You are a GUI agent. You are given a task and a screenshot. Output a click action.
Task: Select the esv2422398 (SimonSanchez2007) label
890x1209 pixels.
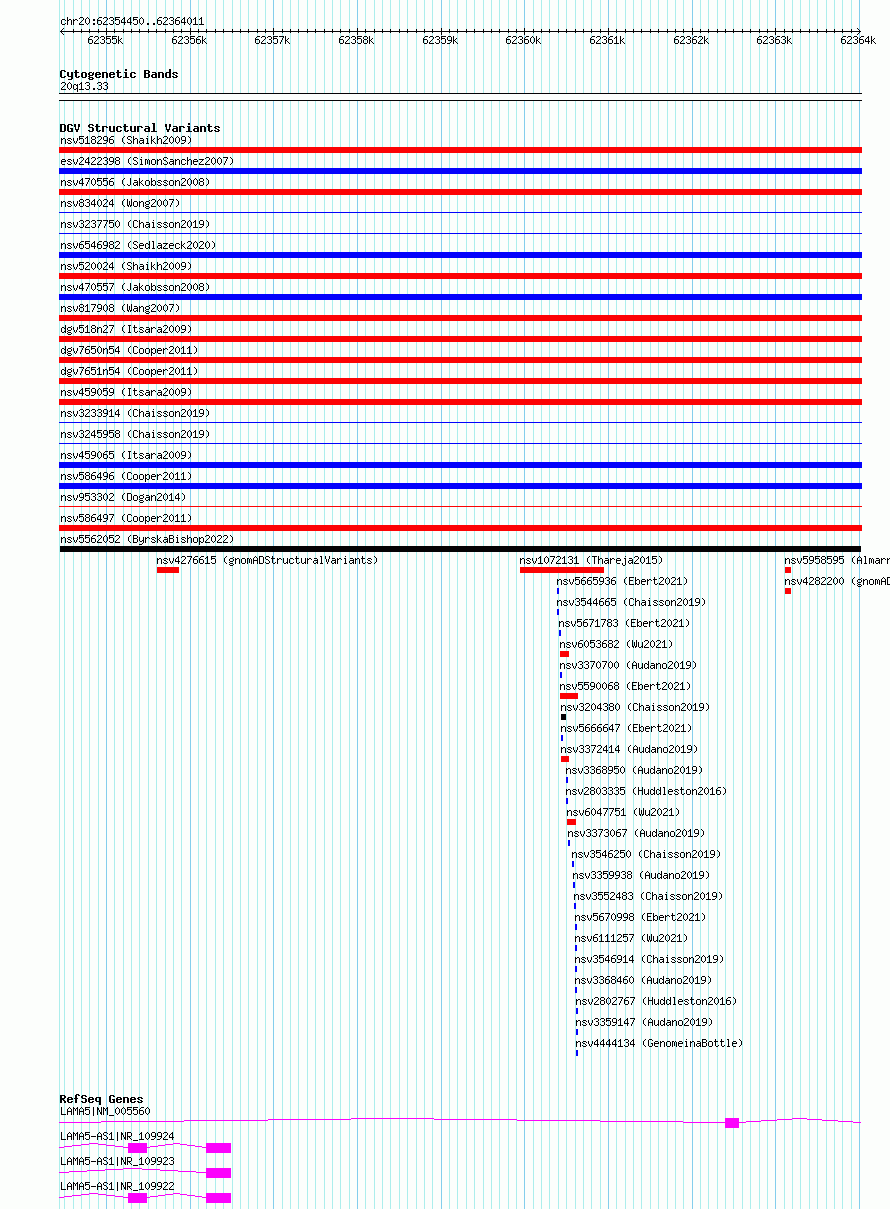pyautogui.click(x=147, y=161)
